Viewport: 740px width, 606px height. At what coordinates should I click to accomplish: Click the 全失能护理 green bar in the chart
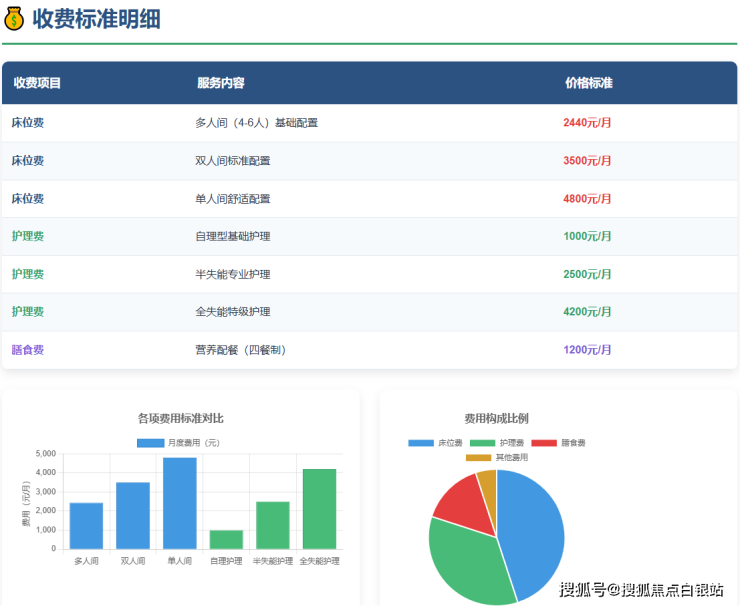319,508
